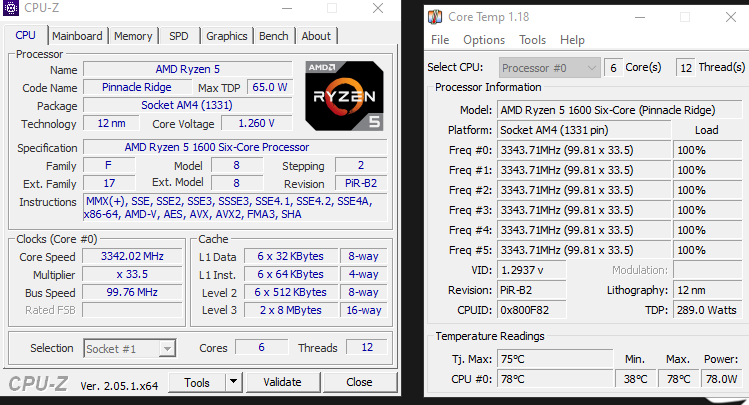Click the processor Name field AMD Ryzen 5

(188, 69)
